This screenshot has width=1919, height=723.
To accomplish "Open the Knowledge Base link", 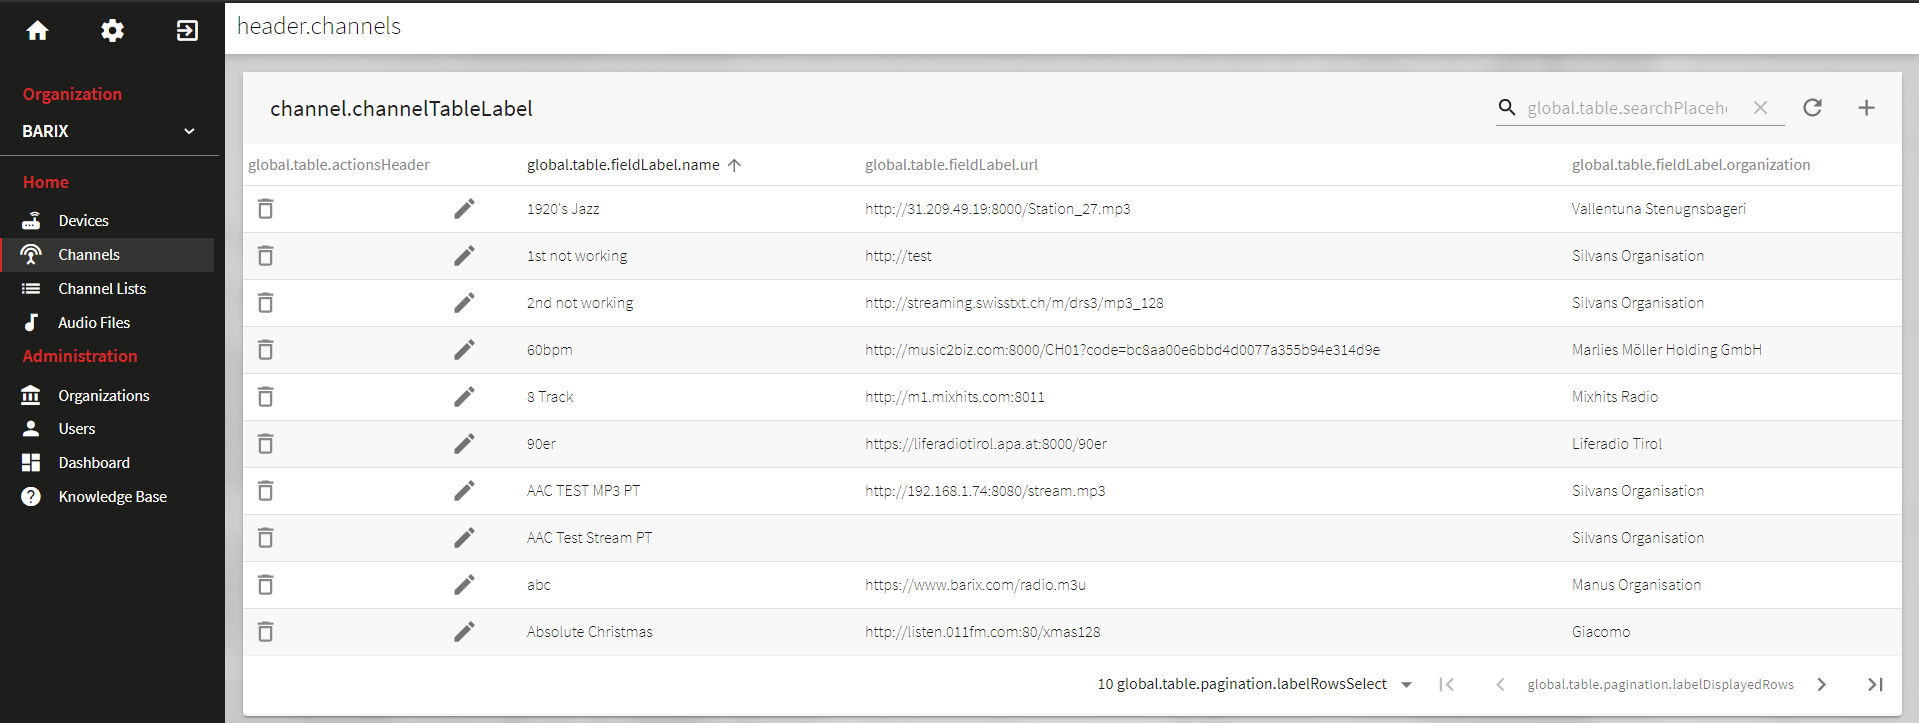I will pos(112,497).
